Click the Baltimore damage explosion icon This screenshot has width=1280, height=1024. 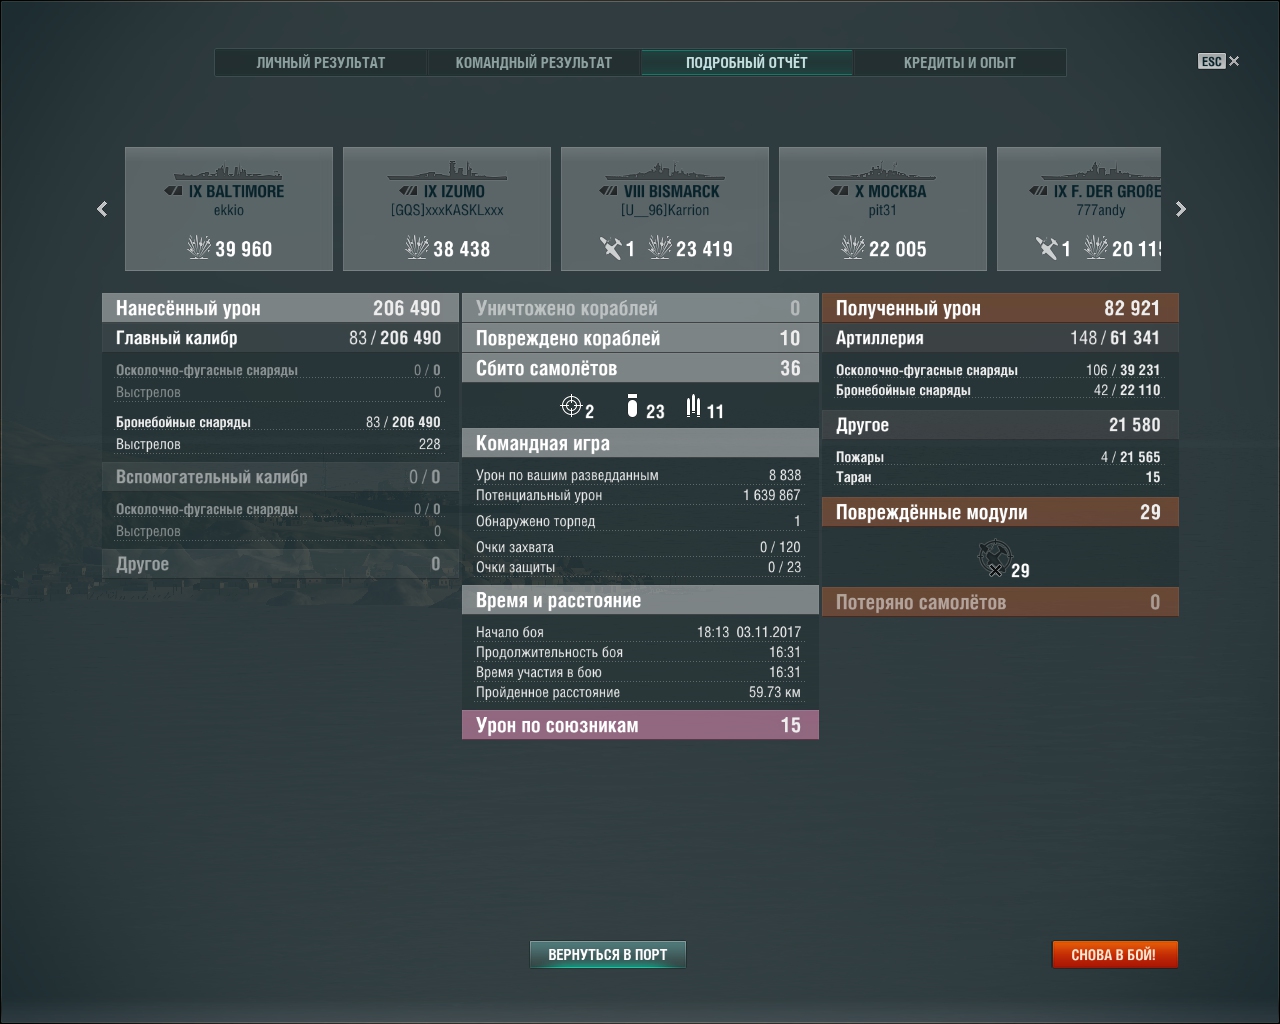click(x=198, y=247)
